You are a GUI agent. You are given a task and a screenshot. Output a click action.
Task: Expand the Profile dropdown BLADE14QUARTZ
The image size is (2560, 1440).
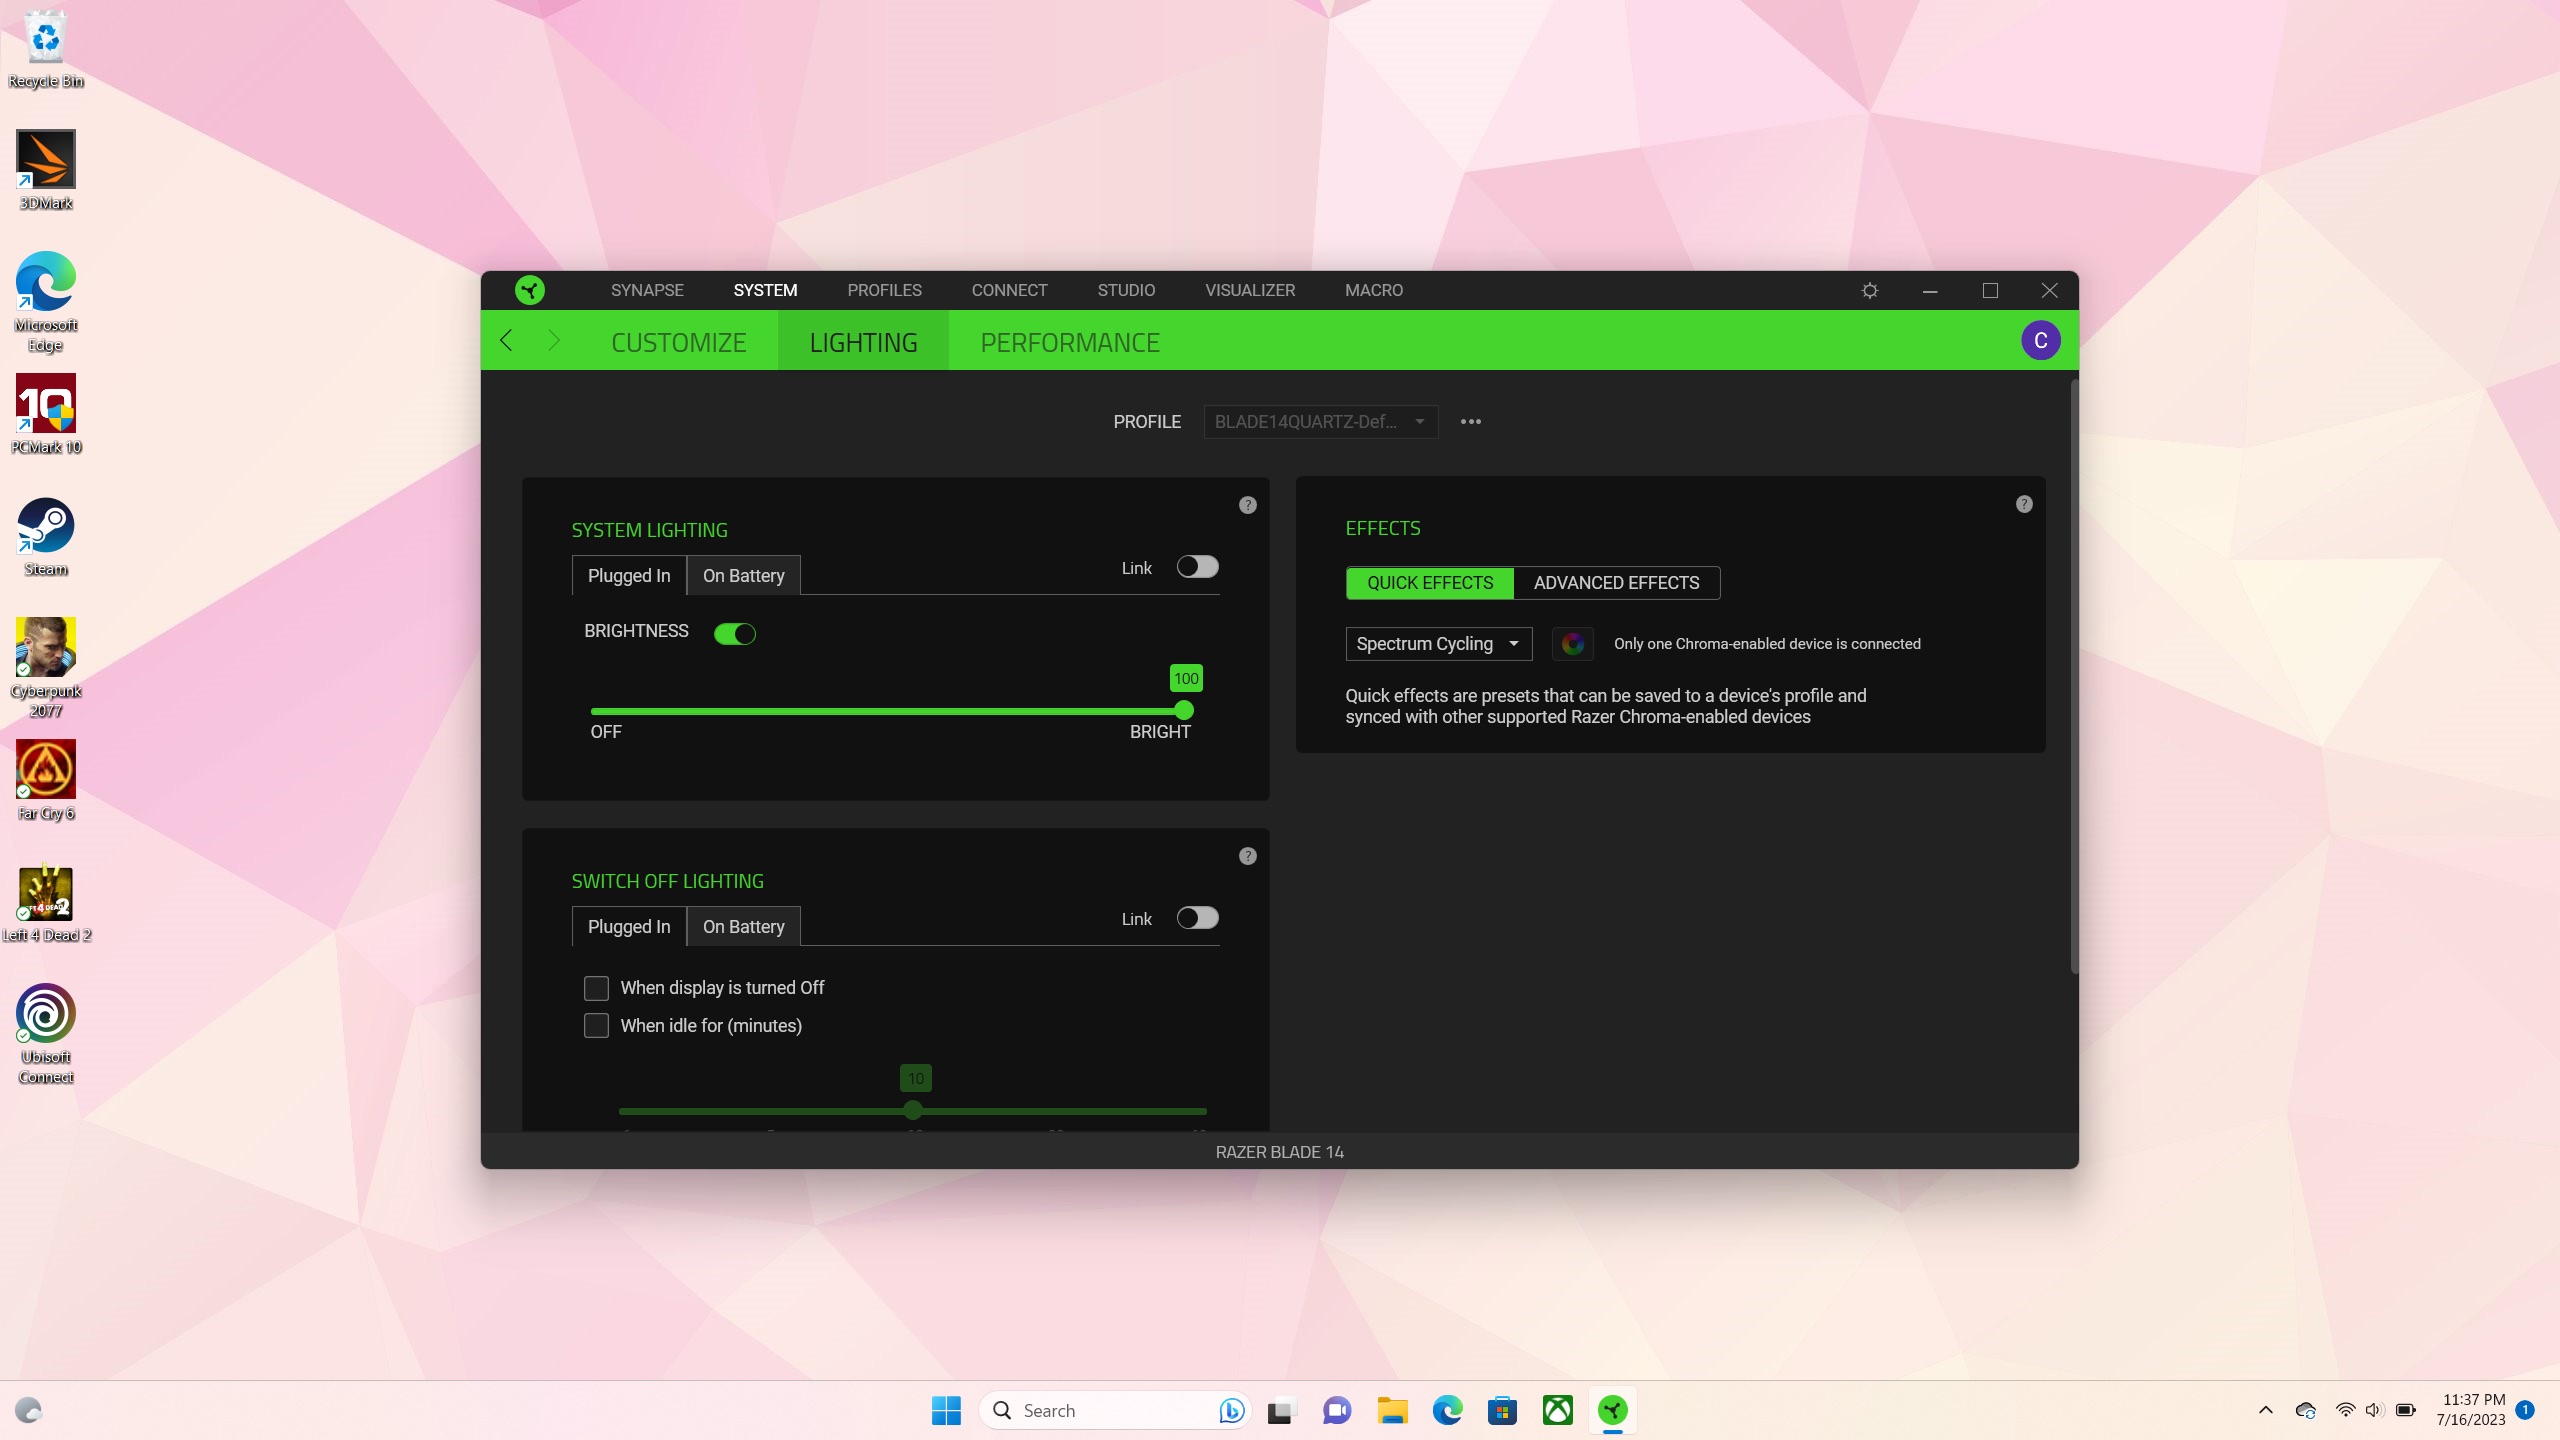tap(1320, 422)
